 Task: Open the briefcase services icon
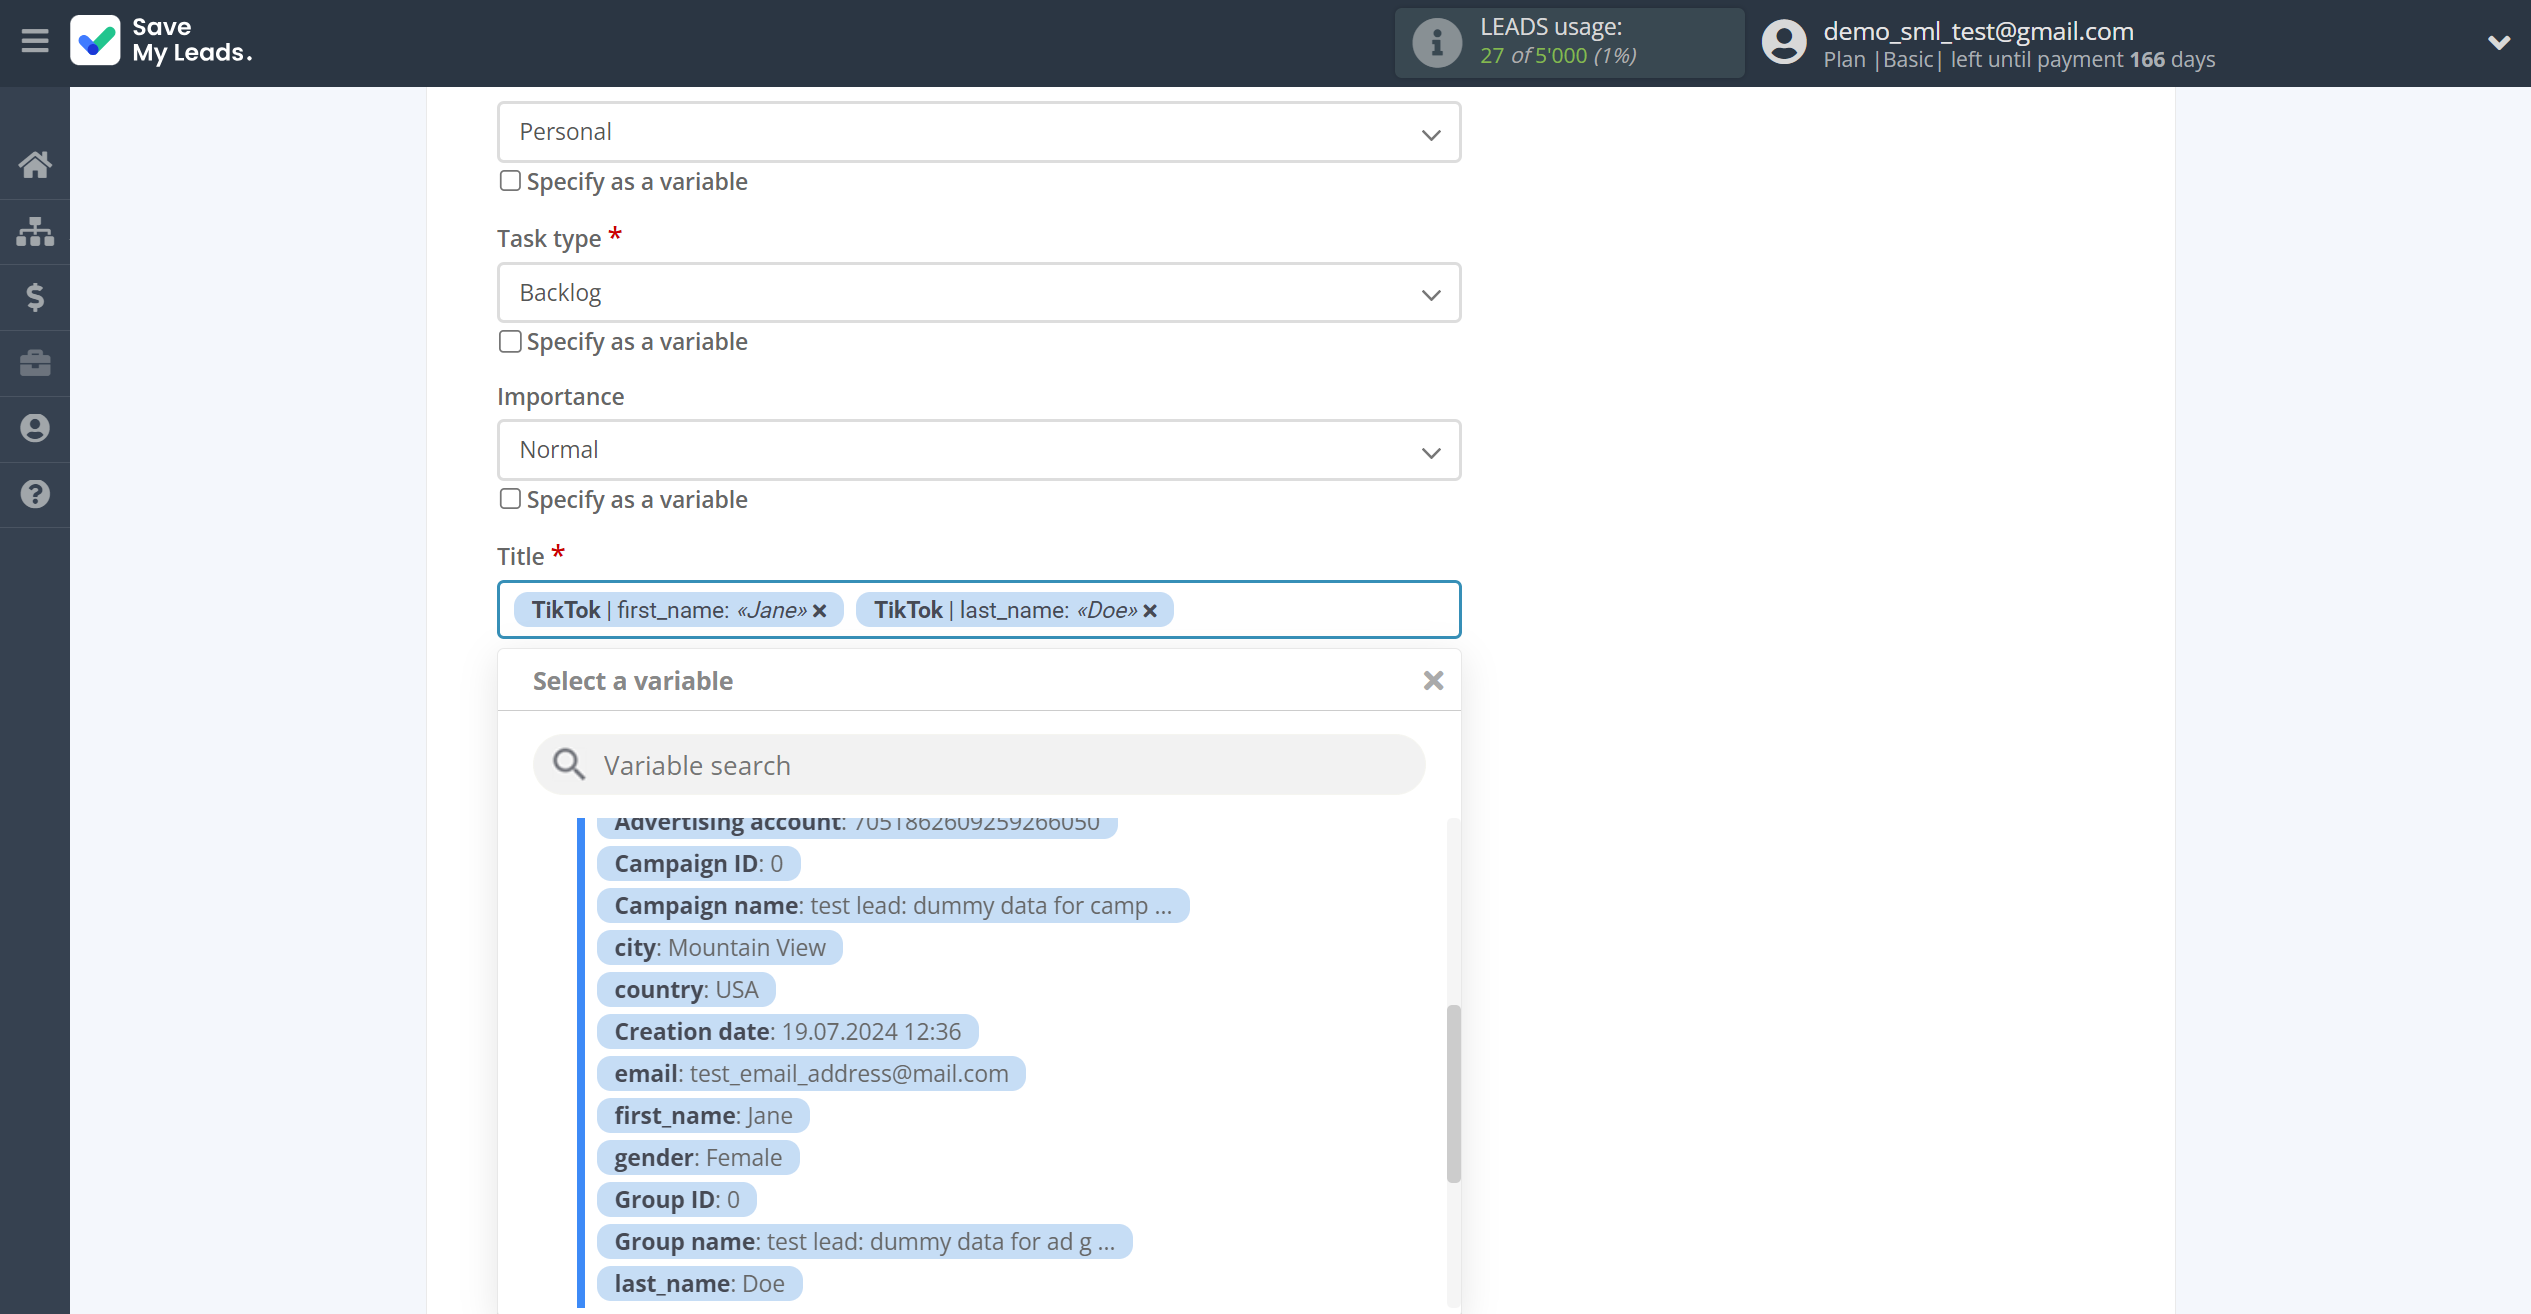tap(35, 363)
